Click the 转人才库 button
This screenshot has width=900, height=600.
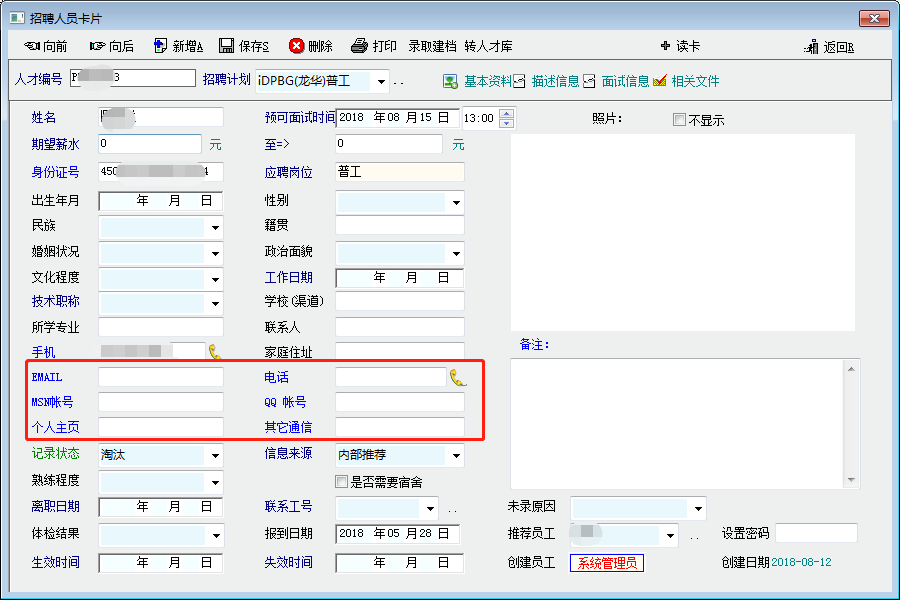pos(489,46)
